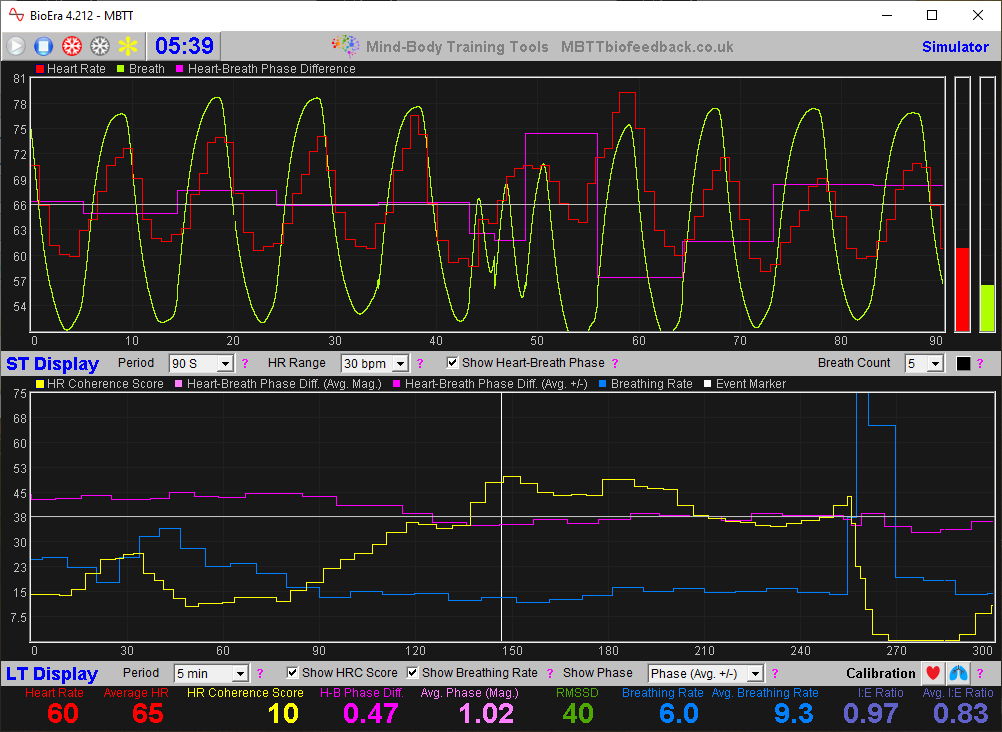1002x732 pixels.
Task: Click the heart Calibration icon
Action: tap(932, 673)
